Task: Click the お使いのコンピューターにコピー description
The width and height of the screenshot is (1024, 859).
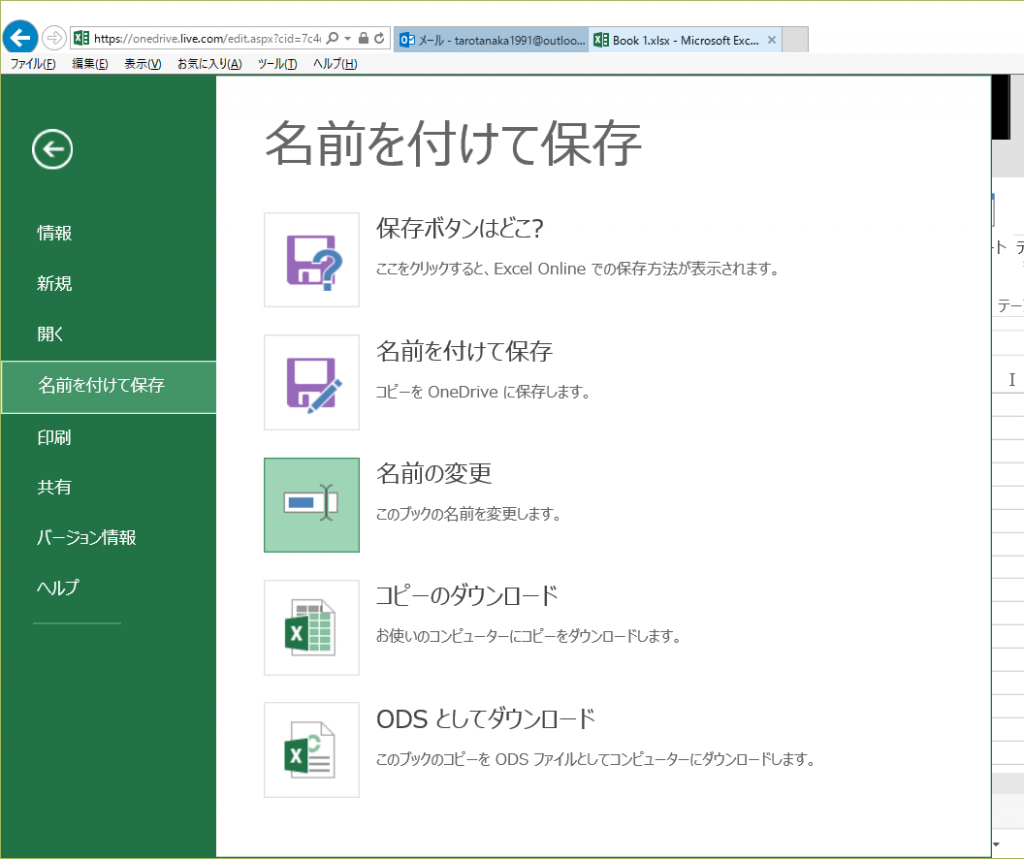Action: [x=528, y=636]
